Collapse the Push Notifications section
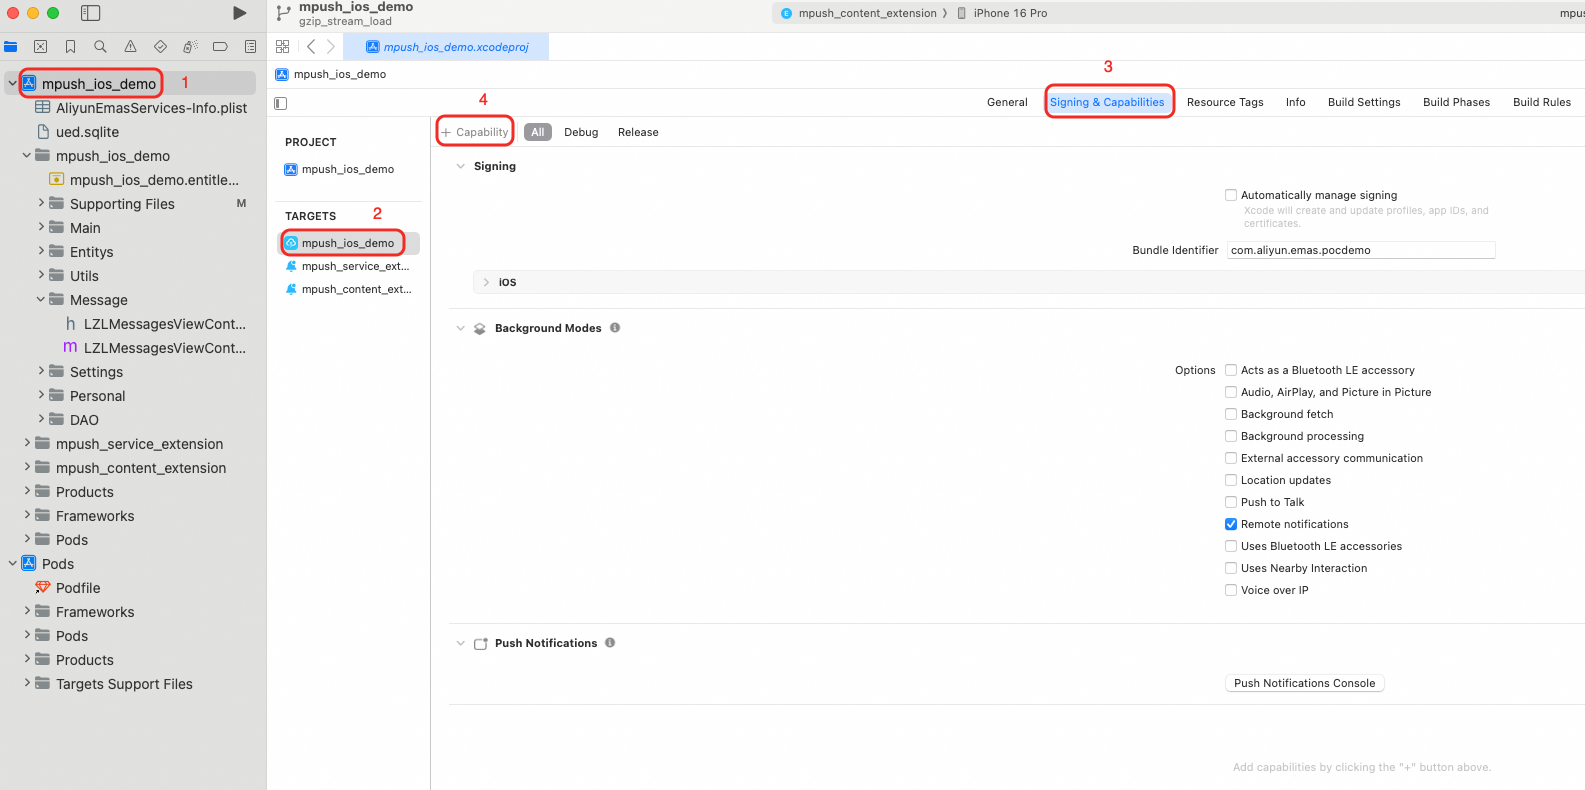This screenshot has width=1585, height=790. pos(460,643)
